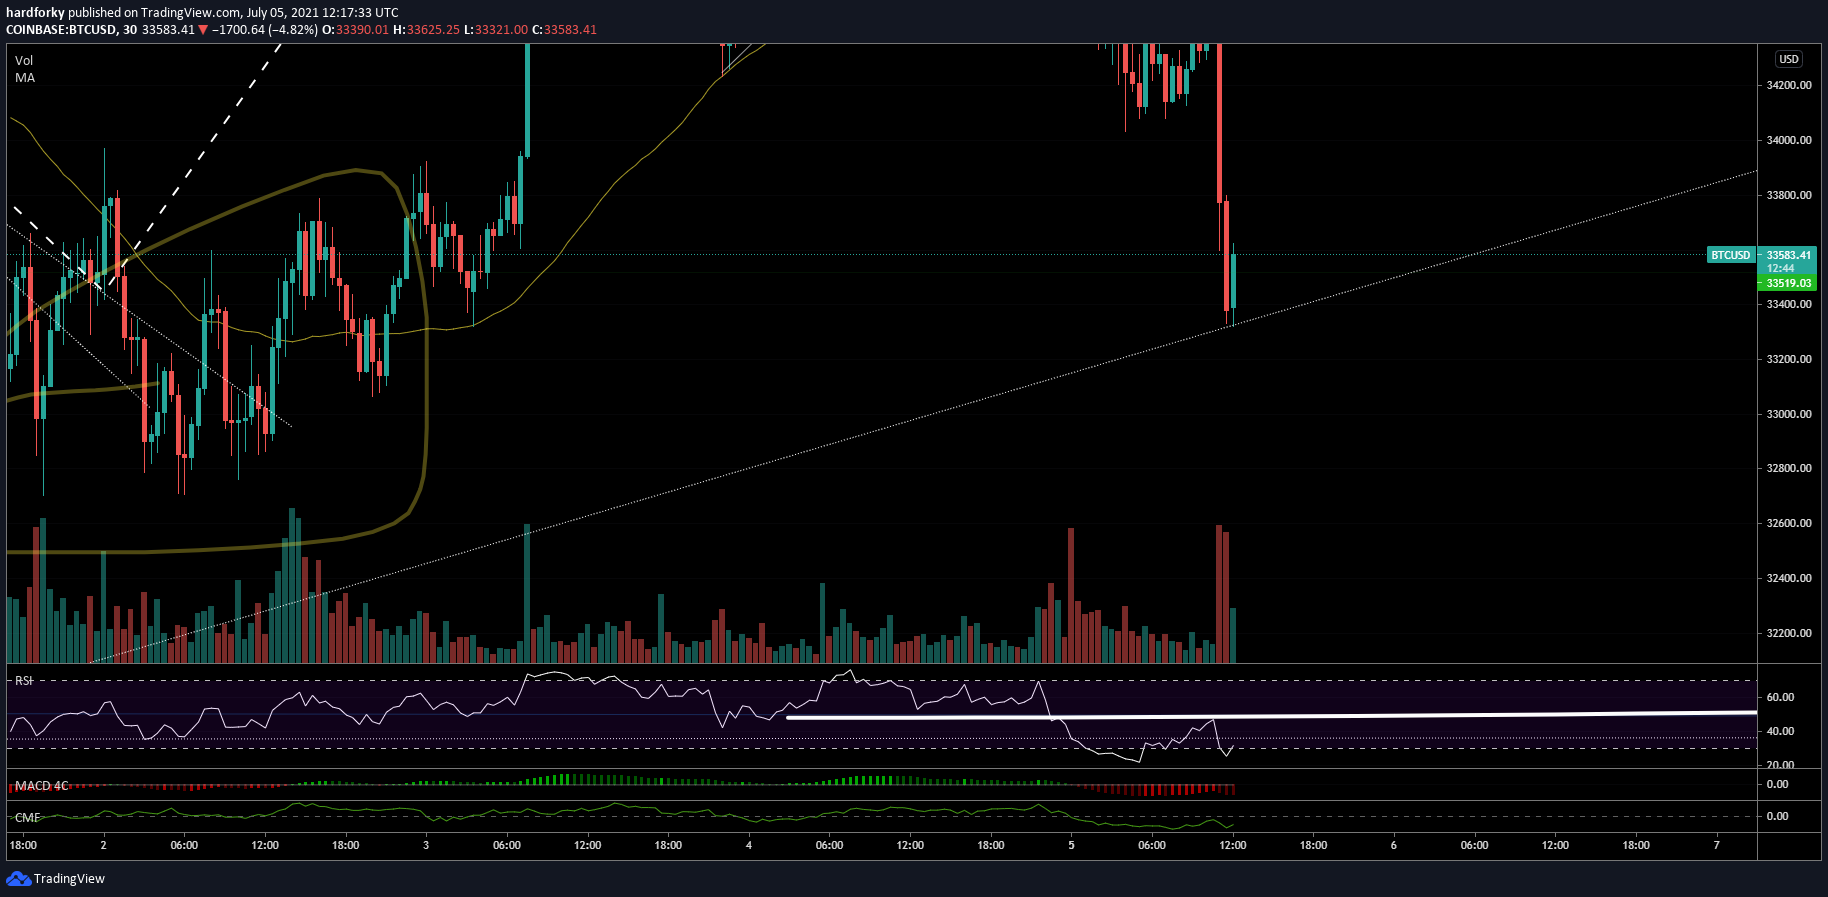The image size is (1828, 897).
Task: Click the 33583.41 current price label
Action: click(x=1788, y=255)
